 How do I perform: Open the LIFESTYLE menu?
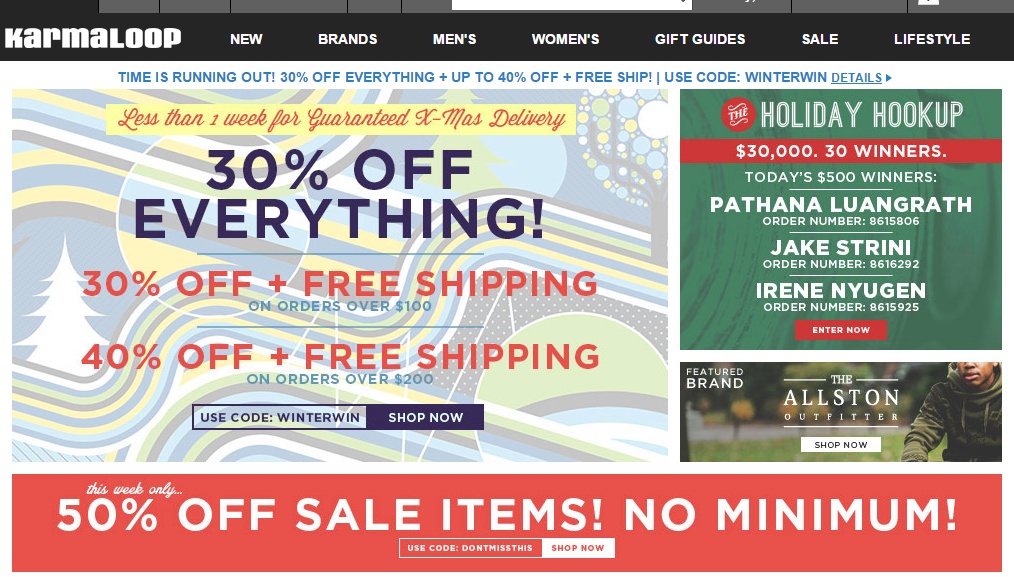pyautogui.click(x=932, y=39)
